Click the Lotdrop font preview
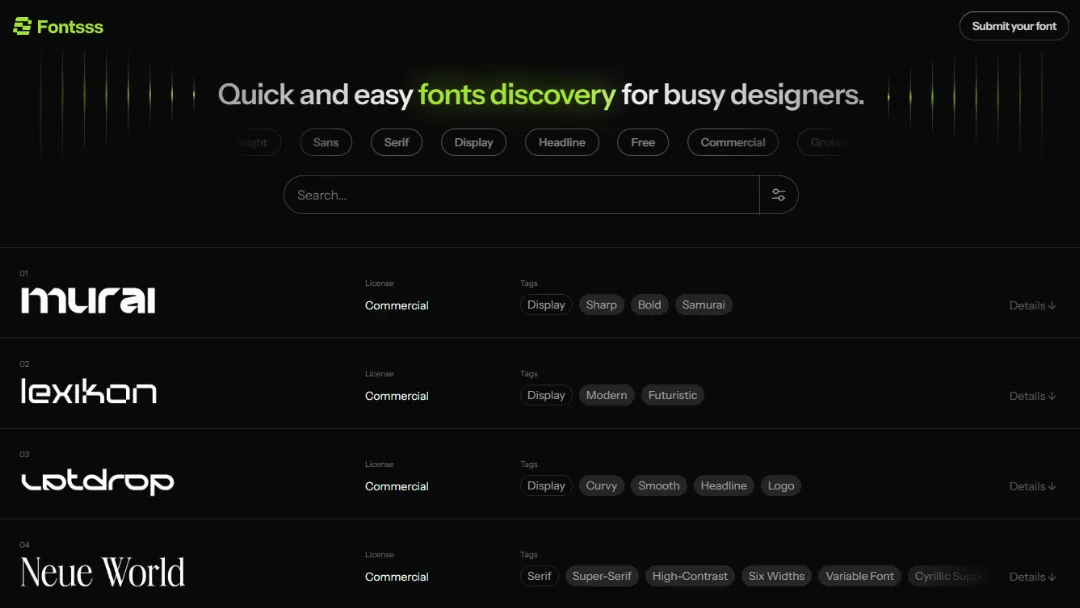 click(x=97, y=482)
